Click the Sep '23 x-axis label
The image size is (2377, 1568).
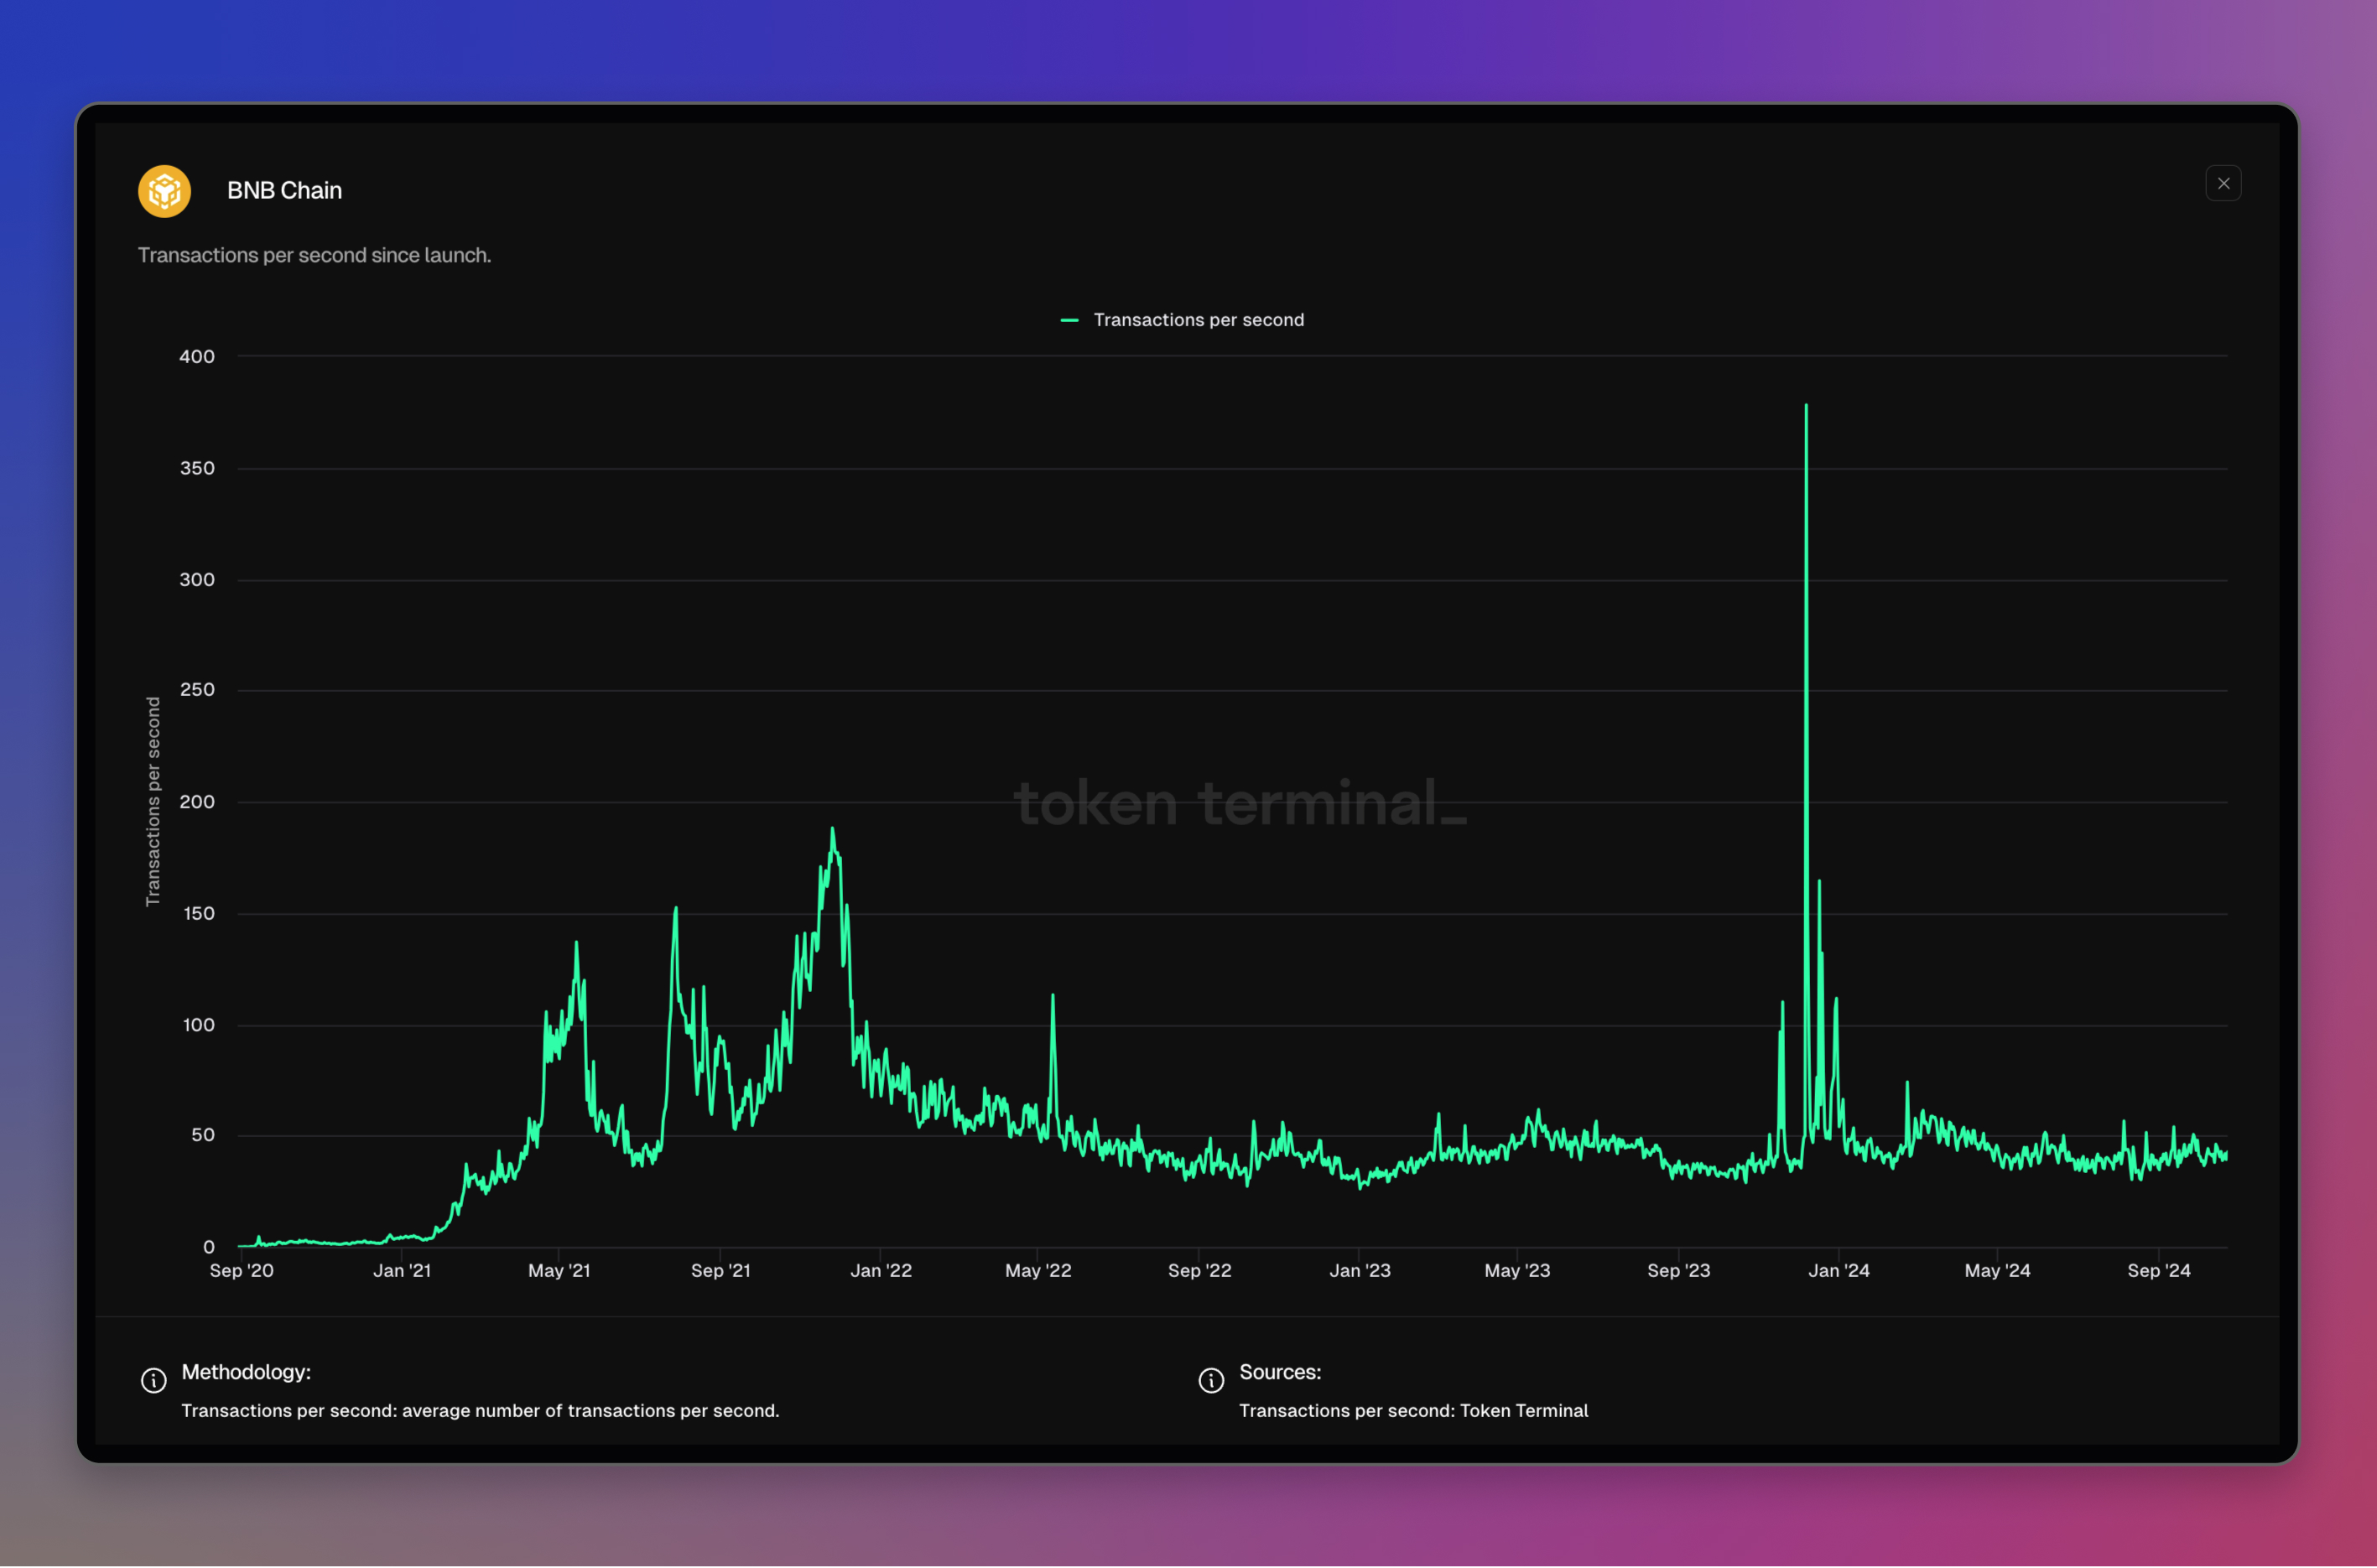coord(1679,1271)
